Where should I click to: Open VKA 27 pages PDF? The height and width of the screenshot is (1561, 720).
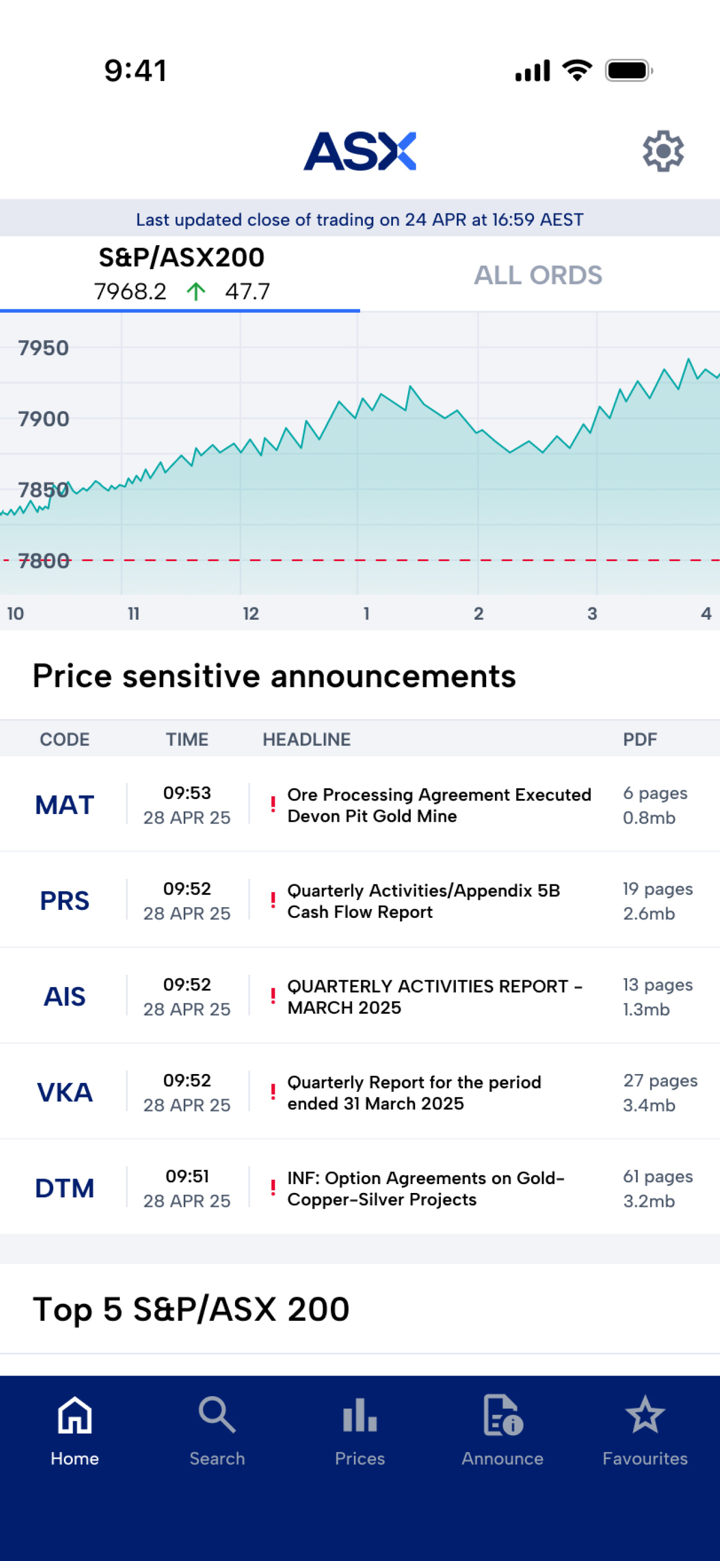coord(659,1092)
